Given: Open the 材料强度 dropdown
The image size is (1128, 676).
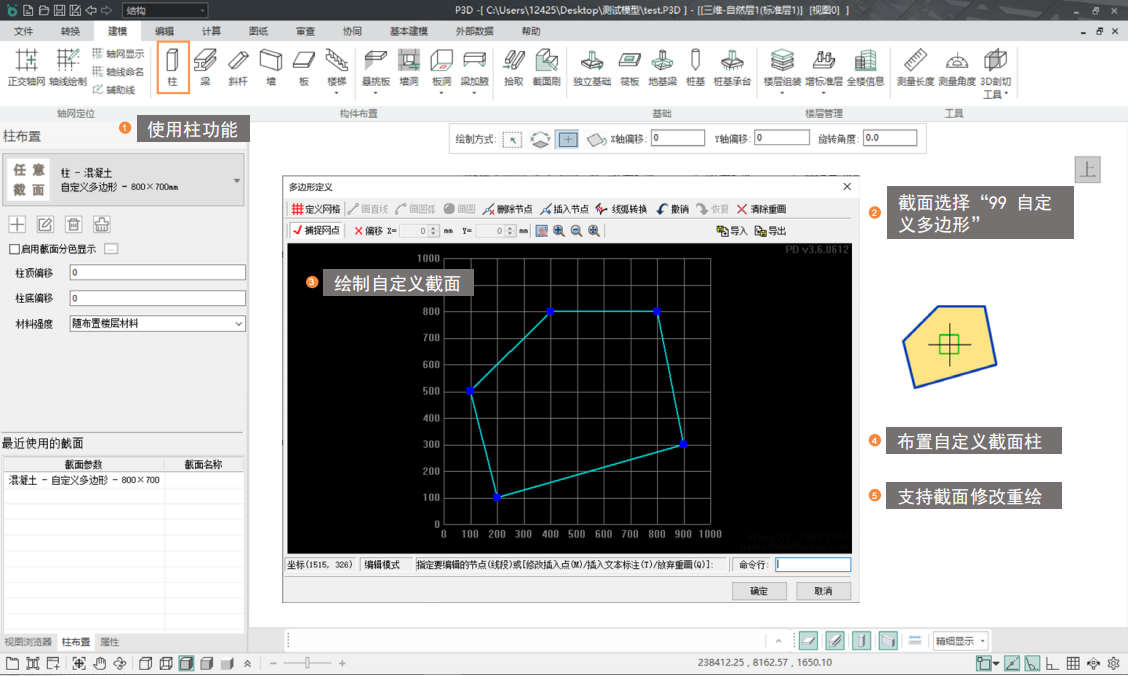Looking at the screenshot, I should pyautogui.click(x=157, y=323).
